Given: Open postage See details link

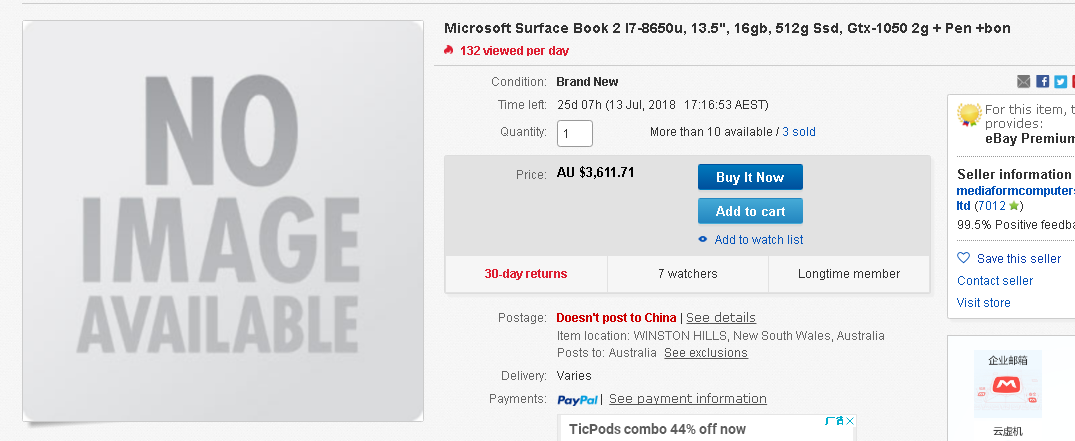Looking at the screenshot, I should pyautogui.click(x=721, y=318).
